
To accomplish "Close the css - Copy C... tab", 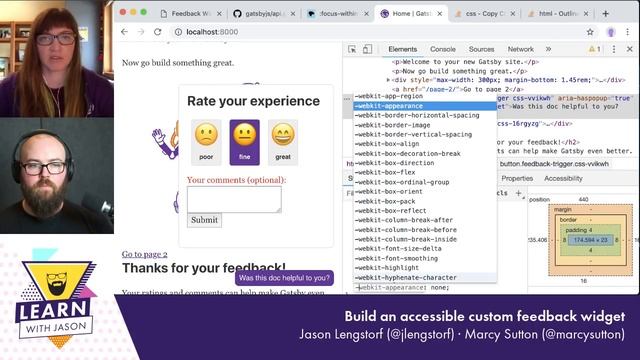I will 513,13.
